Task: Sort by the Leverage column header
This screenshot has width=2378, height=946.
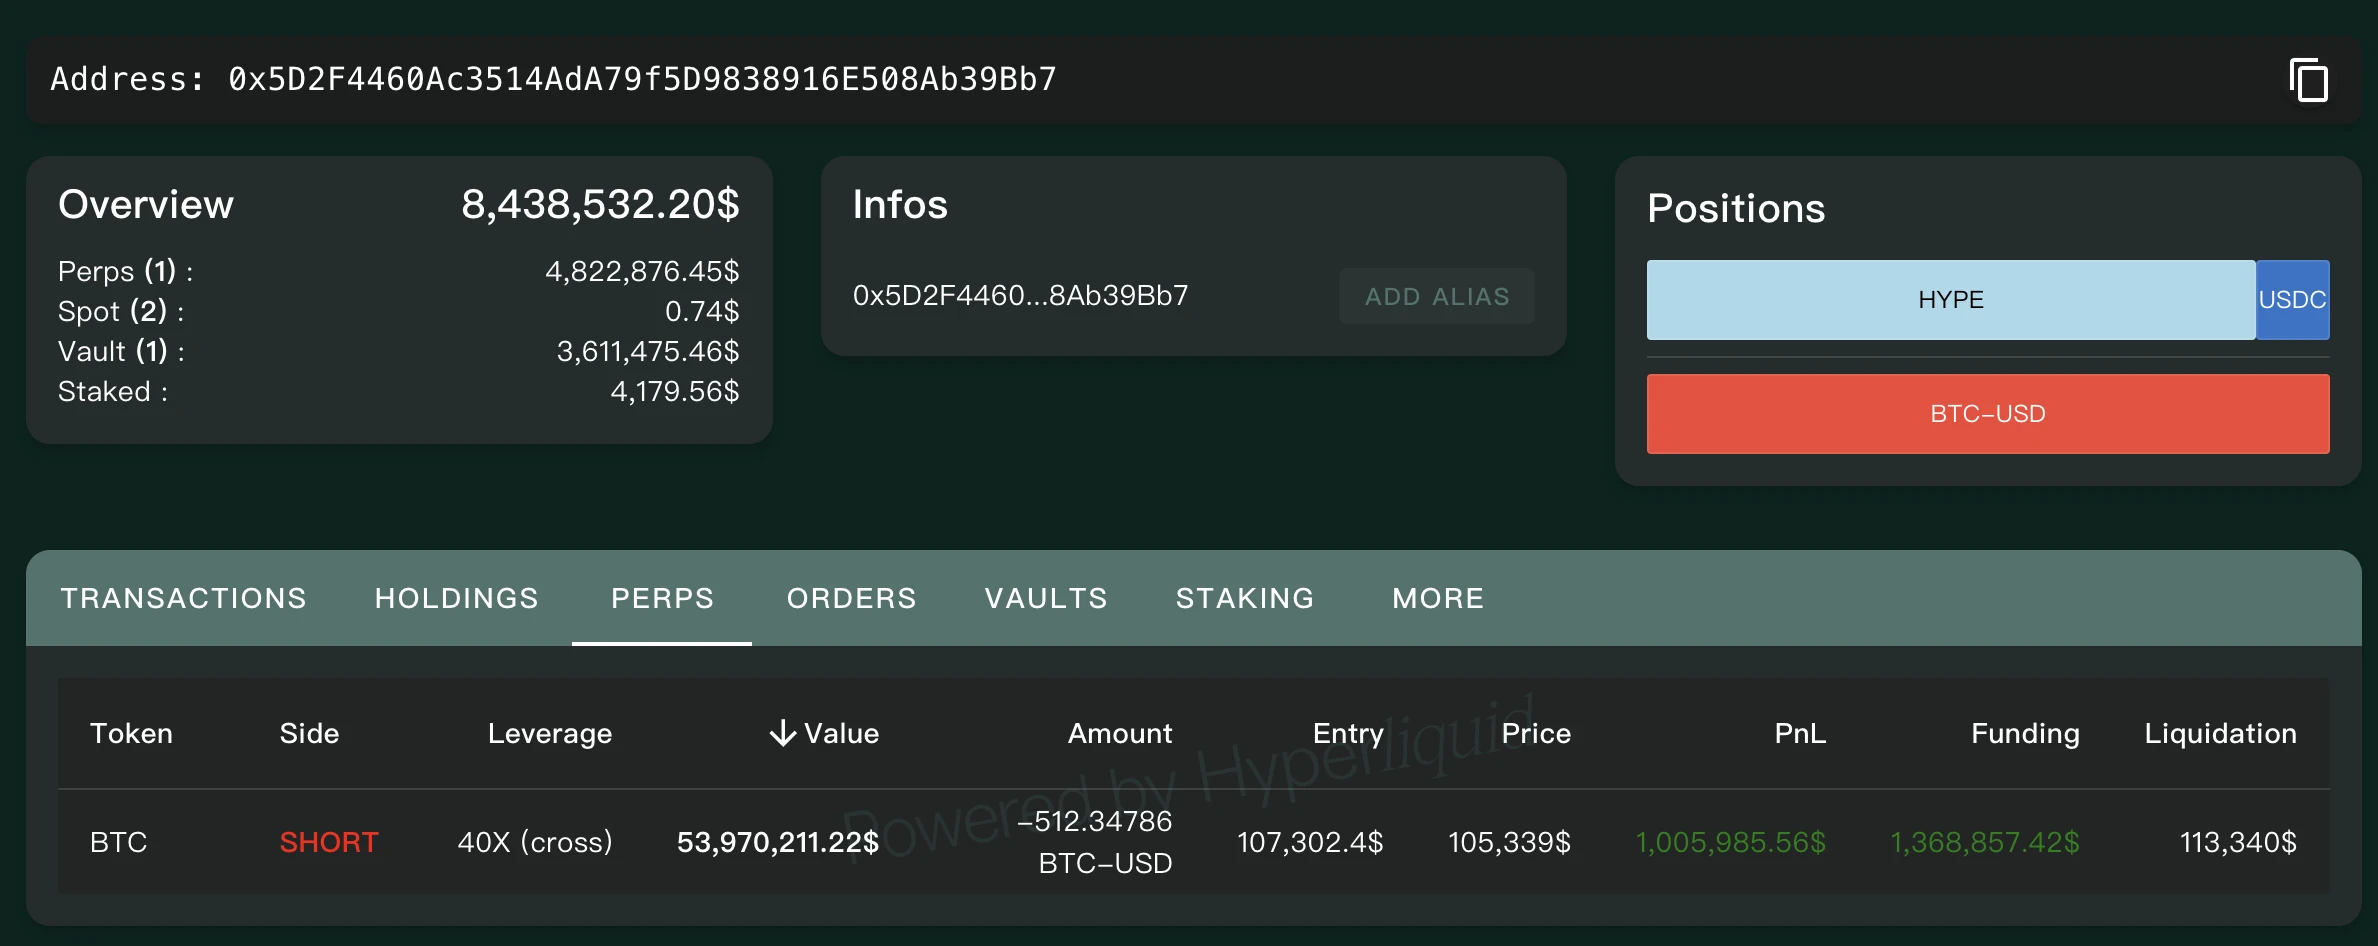Action: click(x=549, y=734)
